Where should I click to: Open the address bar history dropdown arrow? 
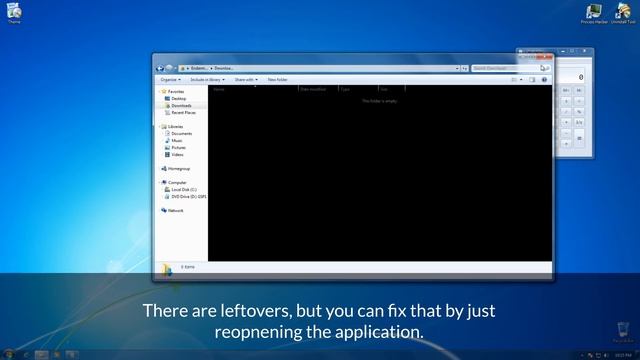tap(457, 68)
